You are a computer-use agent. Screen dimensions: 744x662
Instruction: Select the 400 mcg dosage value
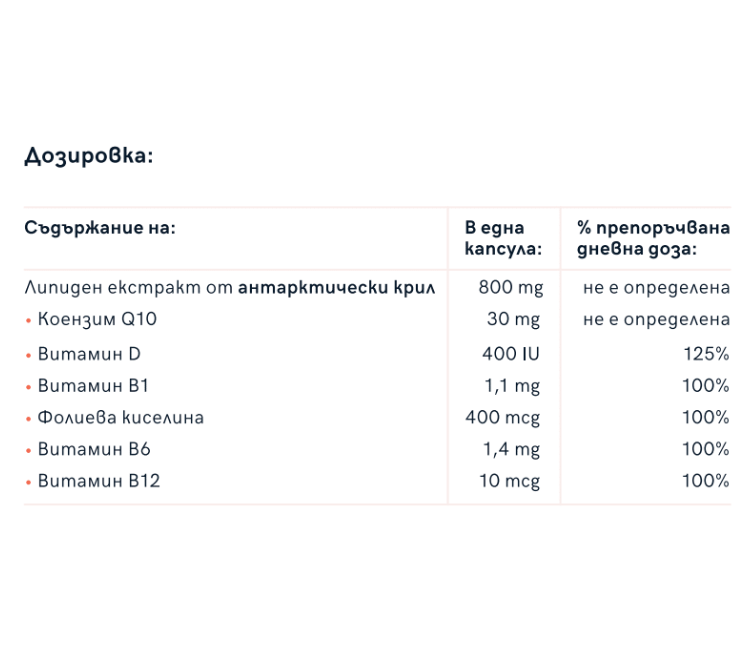(502, 418)
